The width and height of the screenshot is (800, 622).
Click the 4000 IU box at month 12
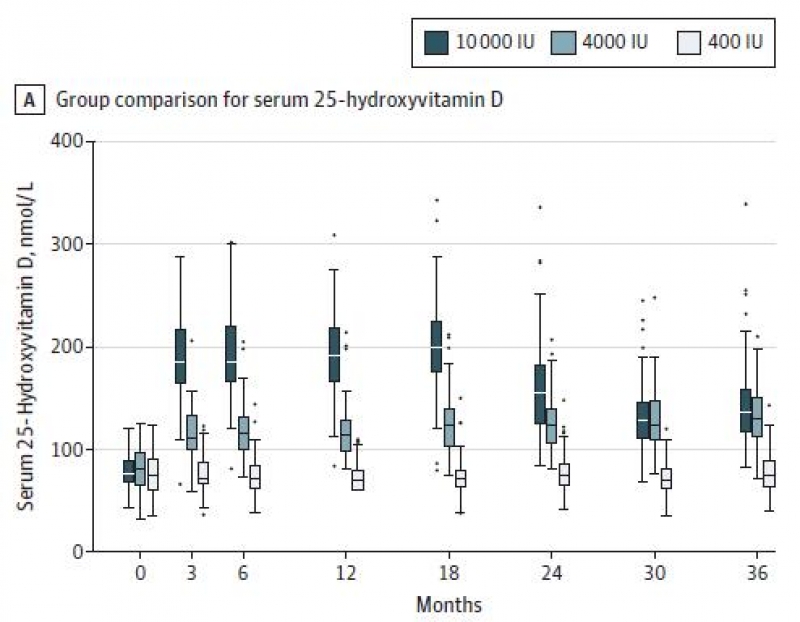(x=346, y=435)
